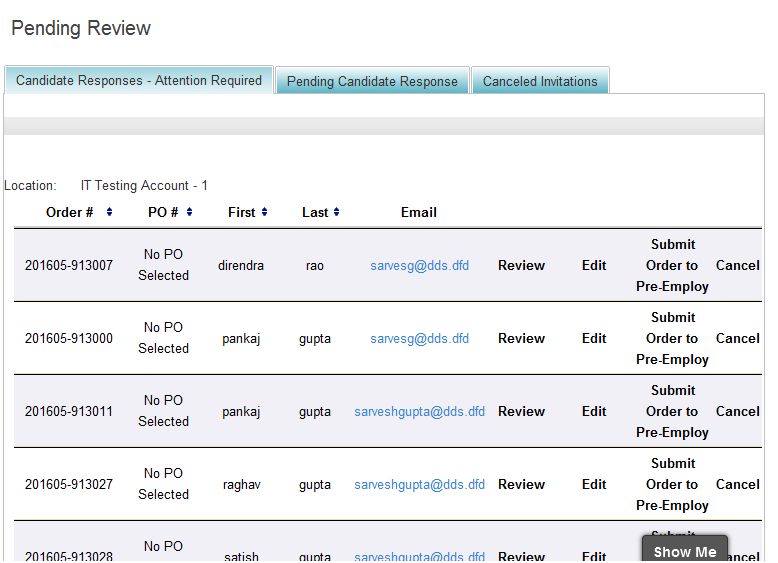Edit order 201605-913027

[594, 484]
